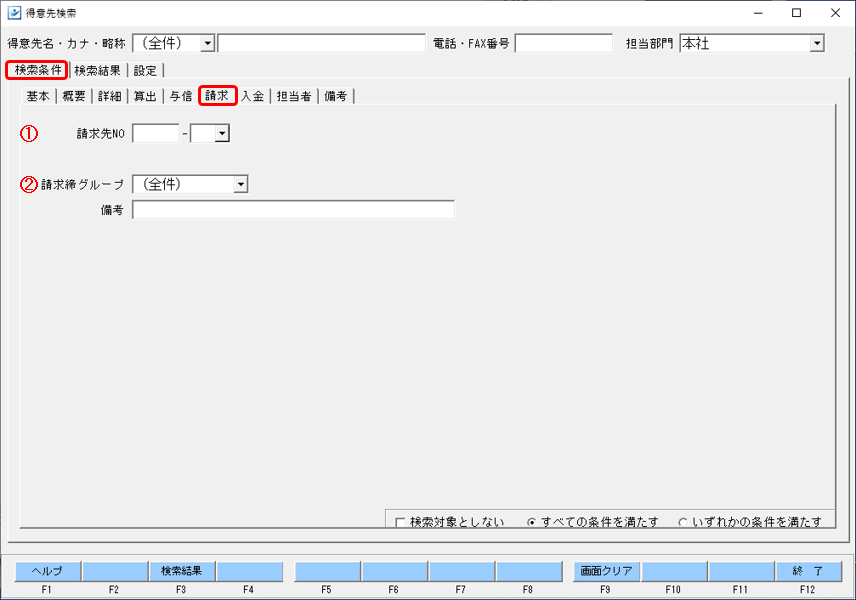Click the 電話・FAX番号 input field

tap(563, 44)
